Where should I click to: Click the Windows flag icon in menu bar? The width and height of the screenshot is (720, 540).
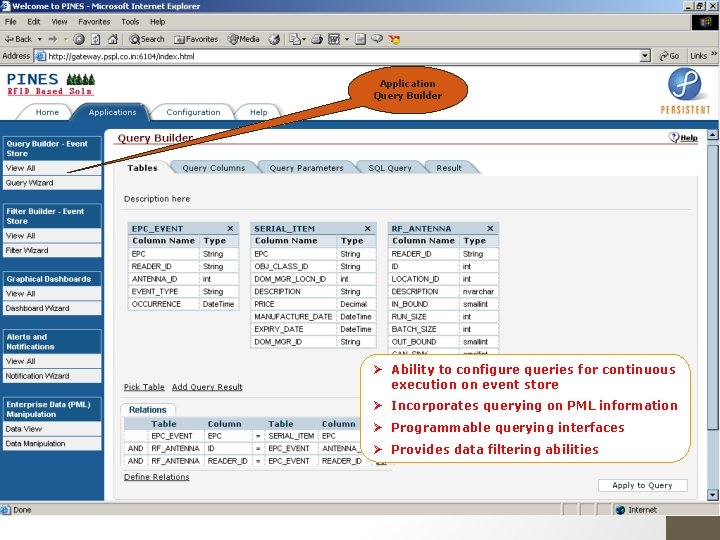pos(705,22)
